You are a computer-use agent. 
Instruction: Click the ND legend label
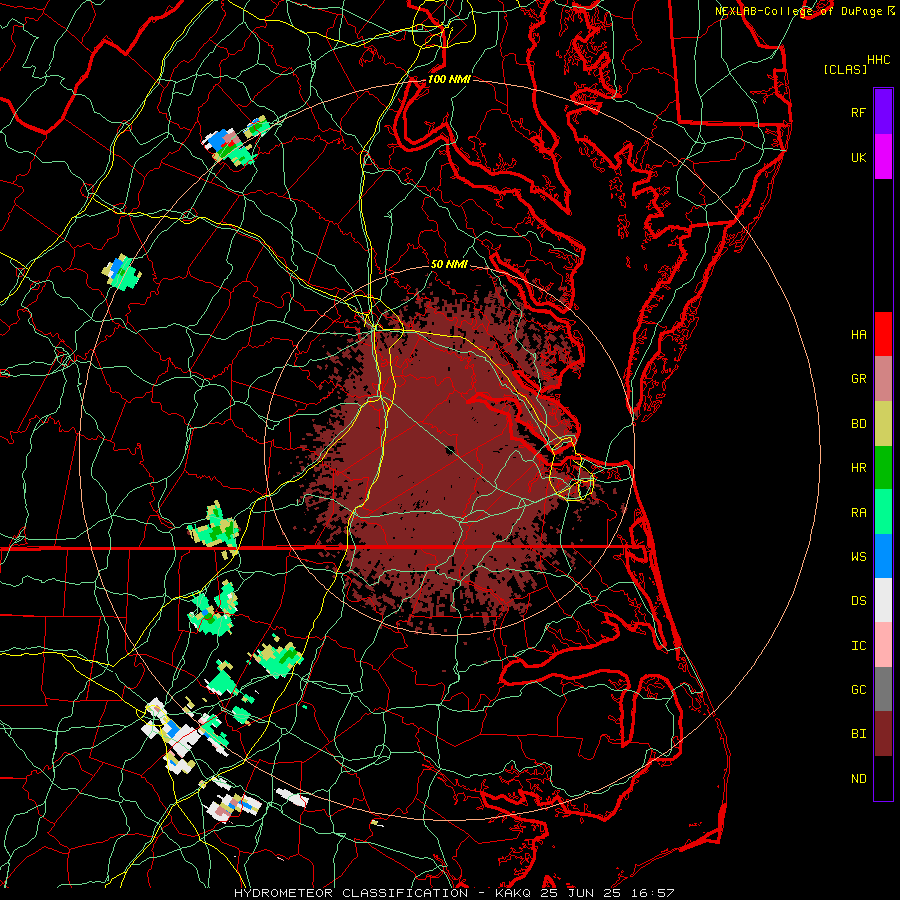coord(859,778)
